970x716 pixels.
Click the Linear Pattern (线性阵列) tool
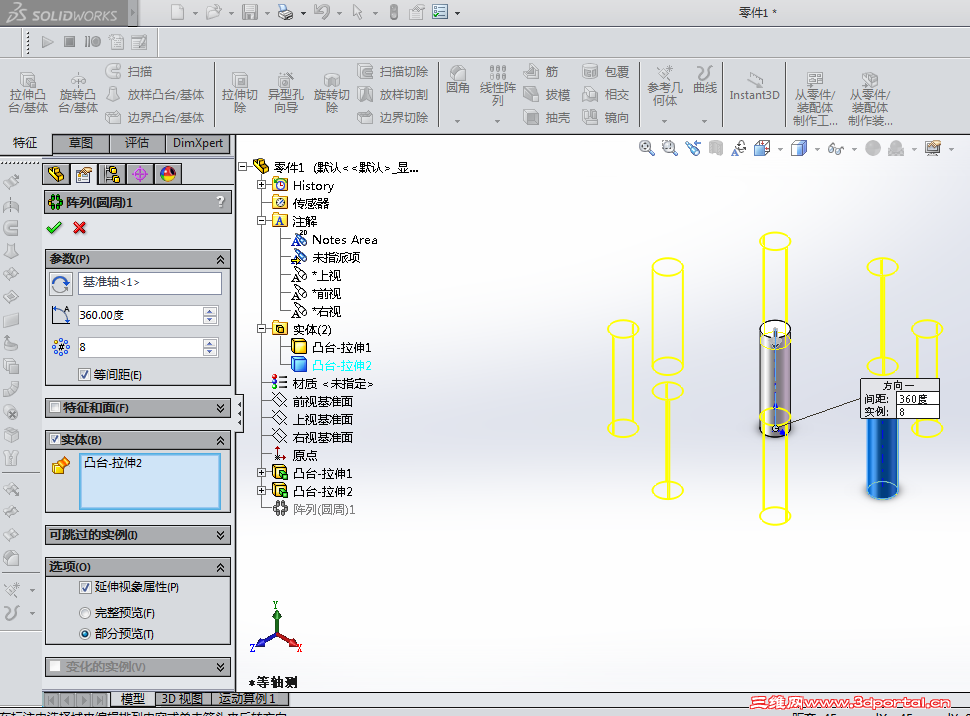[497, 85]
